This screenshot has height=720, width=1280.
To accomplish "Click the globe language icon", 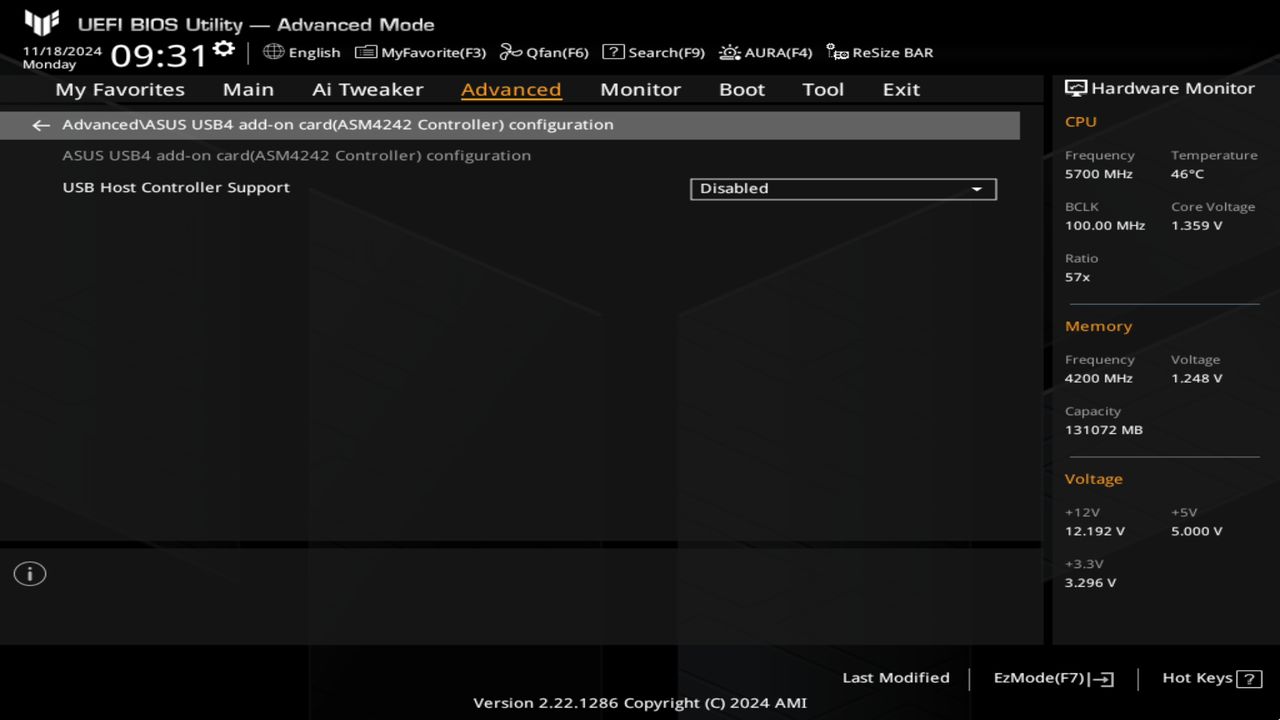I will pos(273,51).
